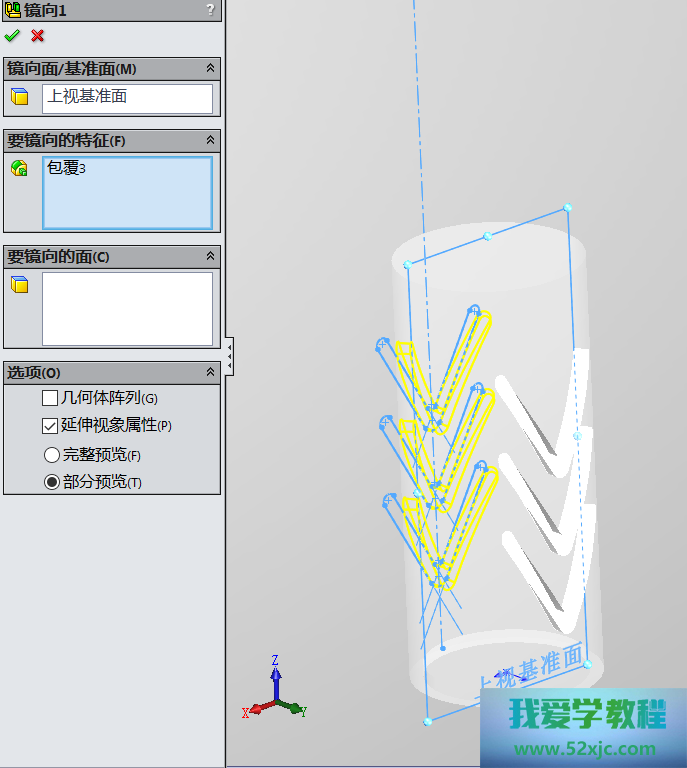Enable the 几何体阵列 checkbox
Image resolution: width=687 pixels, height=768 pixels.
pyautogui.click(x=50, y=398)
